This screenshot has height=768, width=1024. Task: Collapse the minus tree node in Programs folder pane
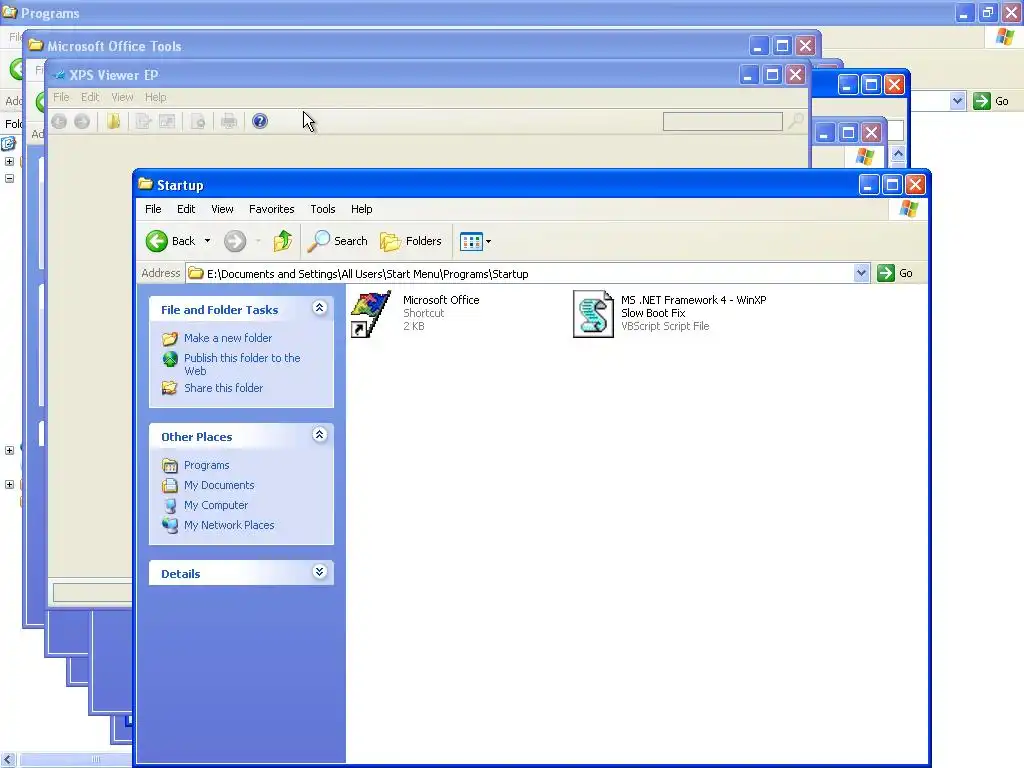tap(9, 178)
